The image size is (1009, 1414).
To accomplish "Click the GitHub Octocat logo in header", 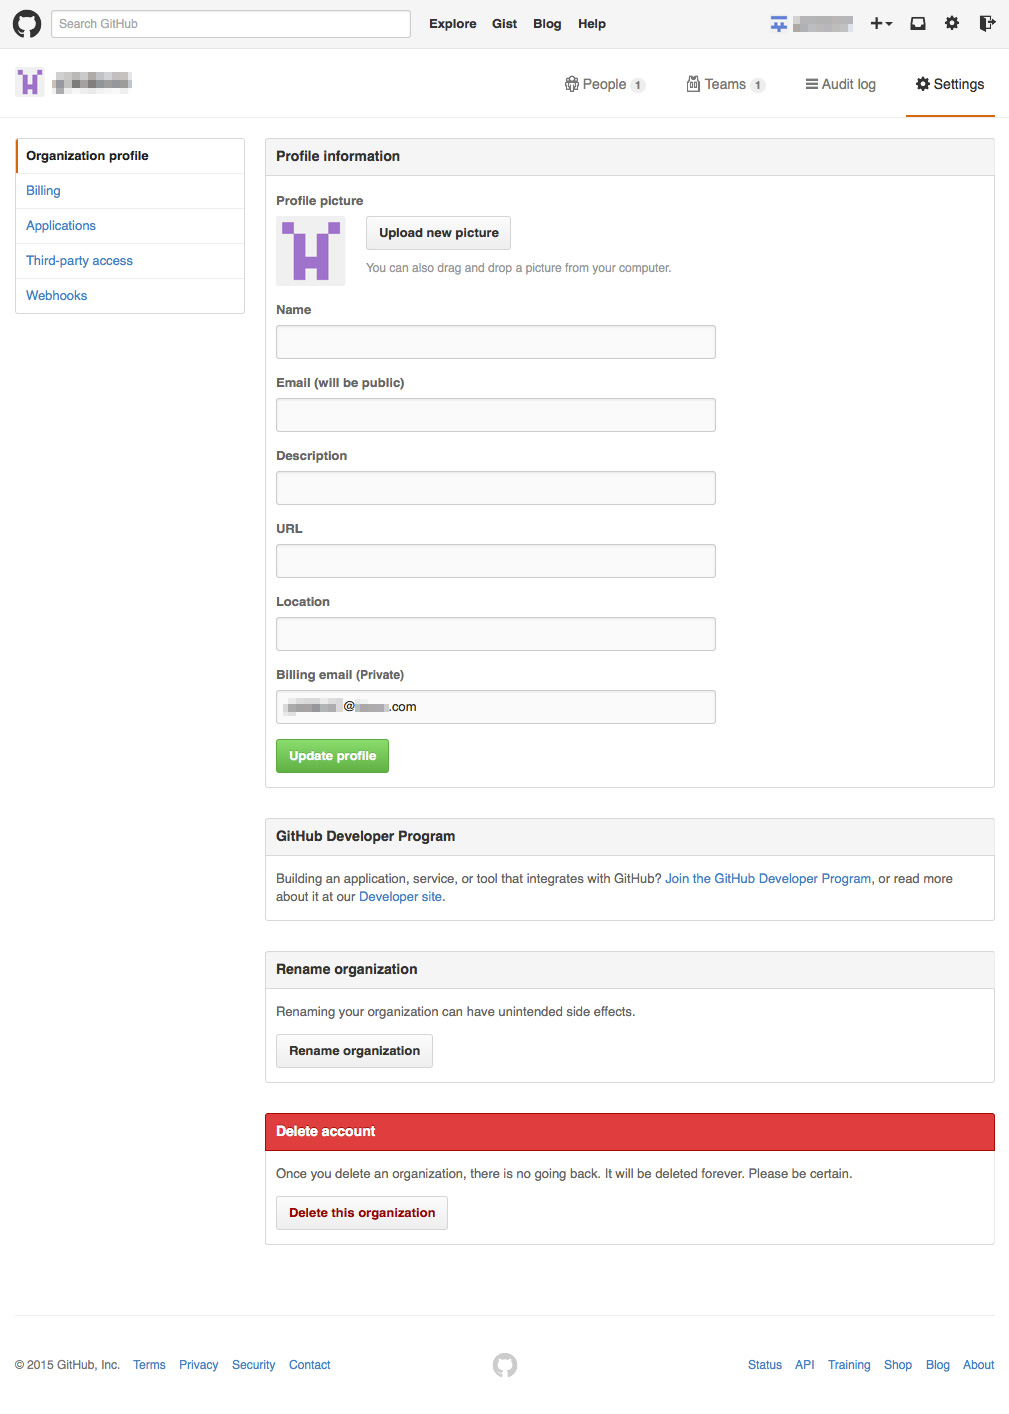I will pyautogui.click(x=27, y=24).
